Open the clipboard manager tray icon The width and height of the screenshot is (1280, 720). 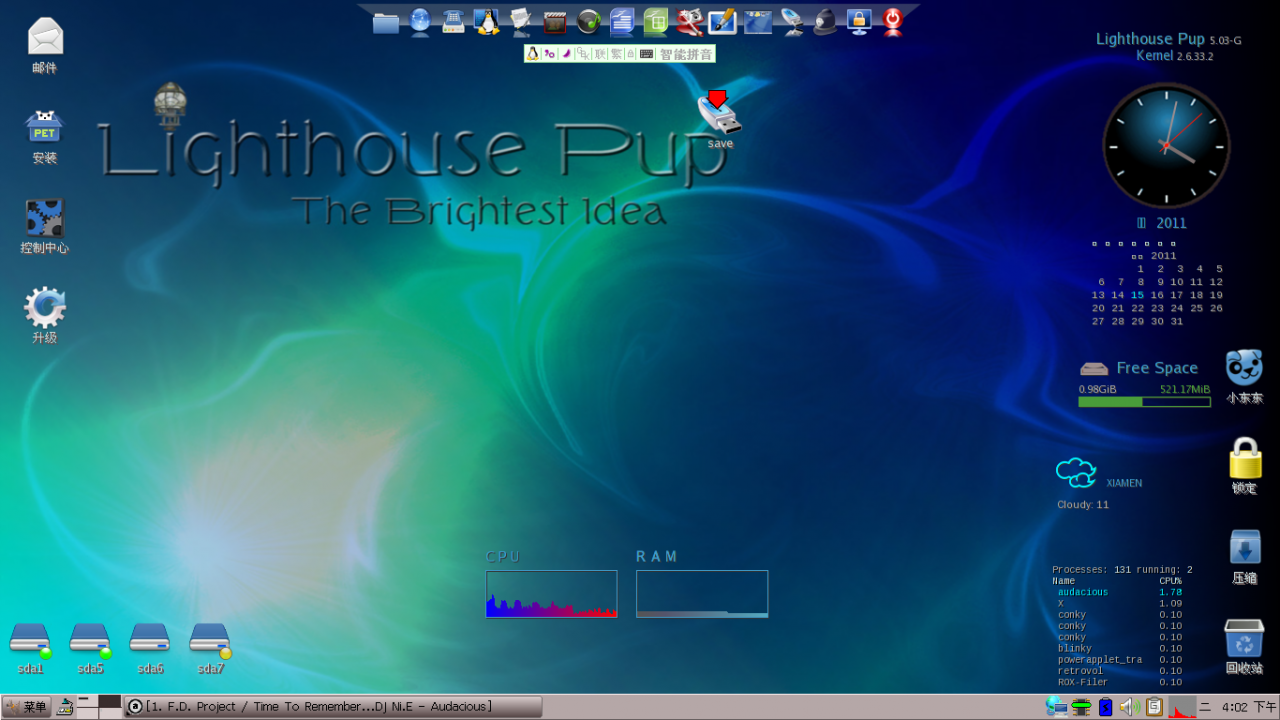[x=1154, y=707]
